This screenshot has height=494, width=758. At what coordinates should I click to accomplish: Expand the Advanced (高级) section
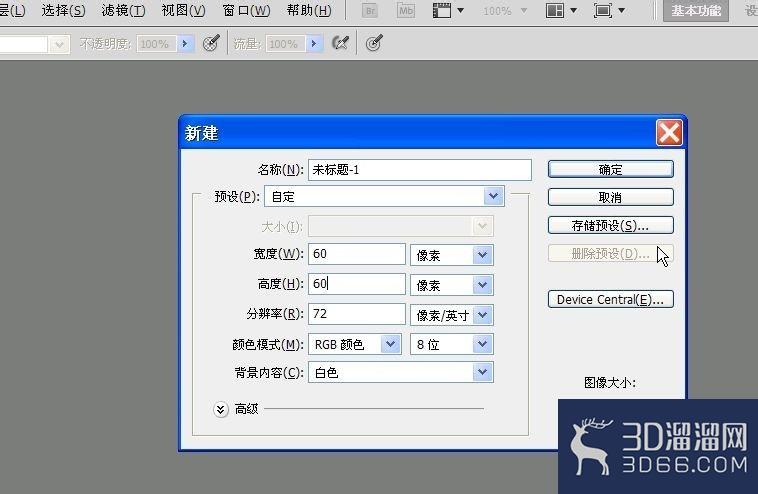click(x=220, y=409)
